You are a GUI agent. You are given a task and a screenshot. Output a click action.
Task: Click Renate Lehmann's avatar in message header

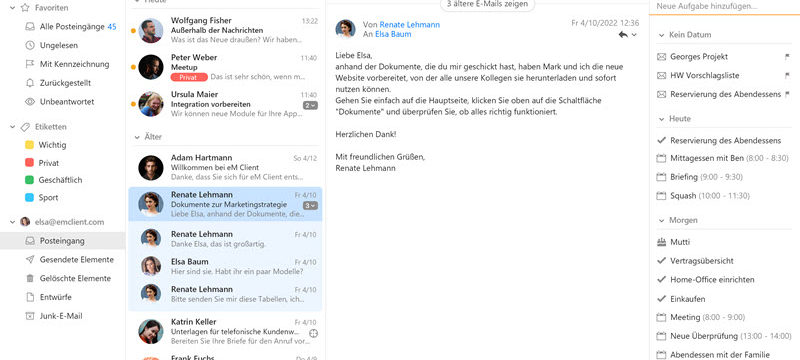click(345, 29)
